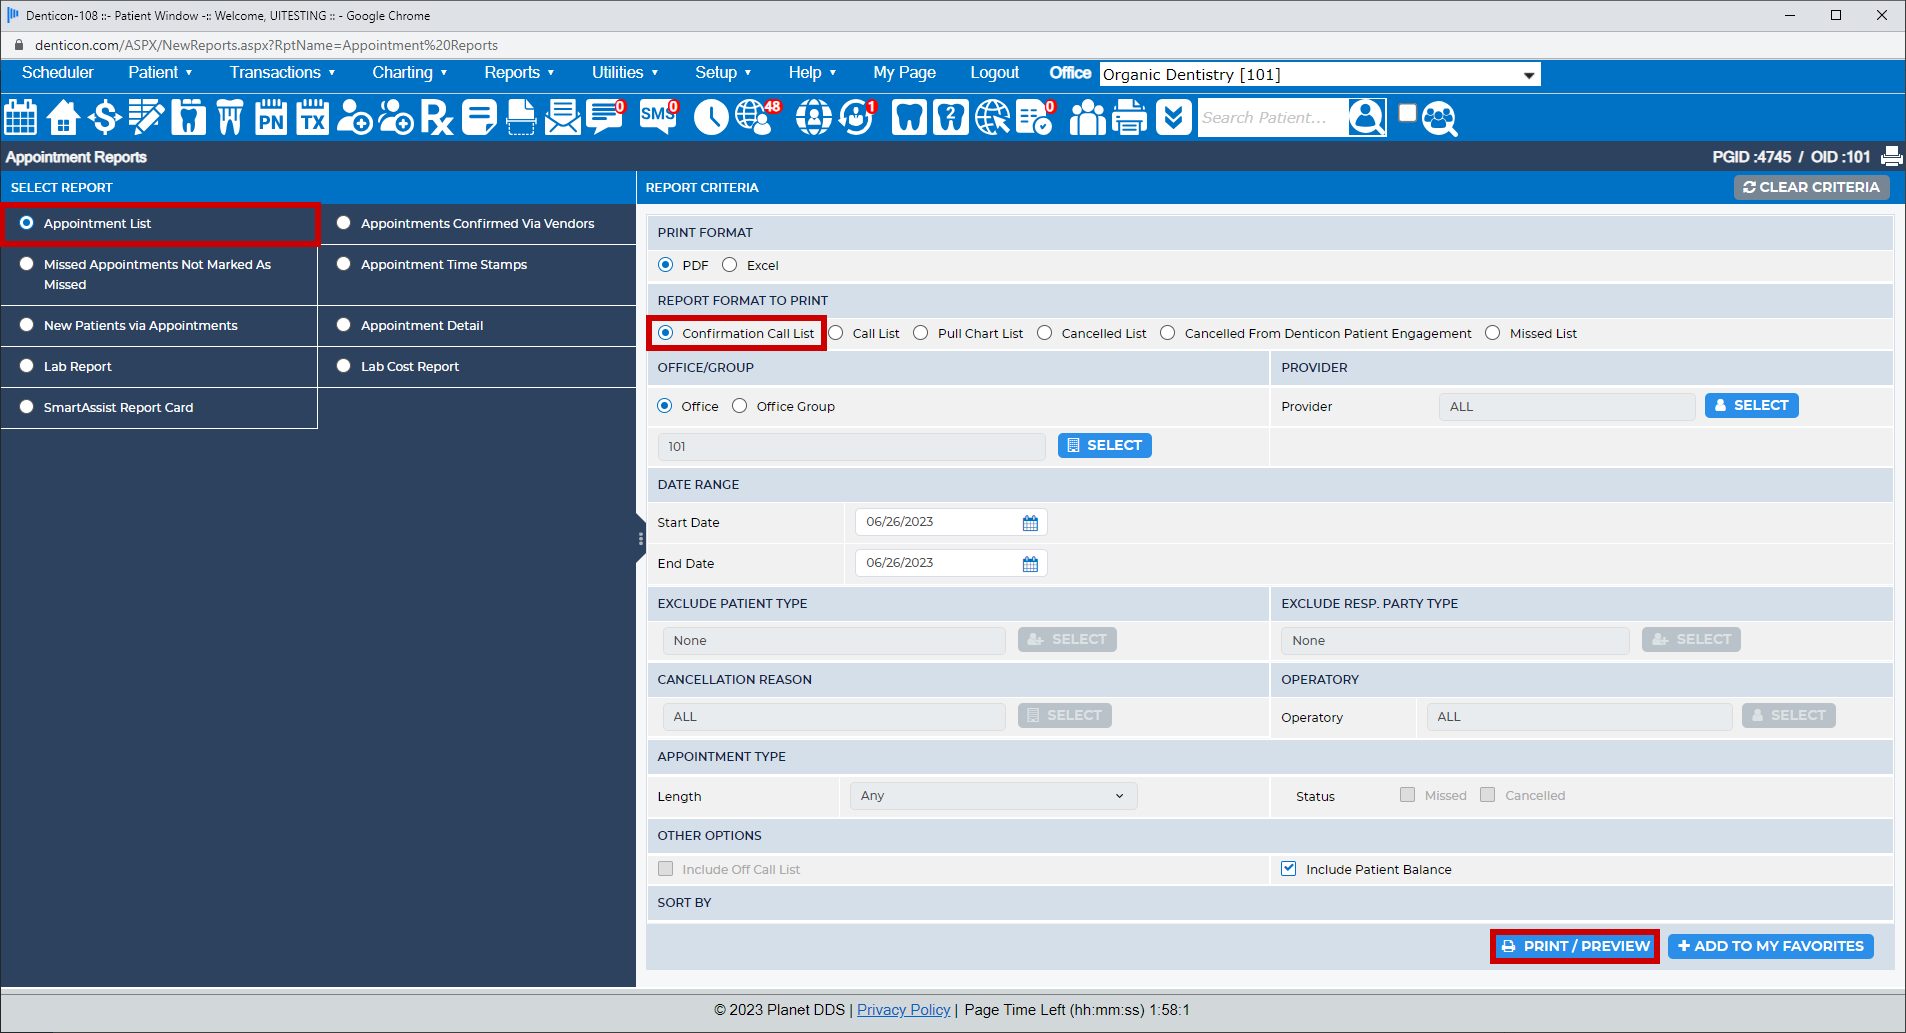Open the PN progress notes icon
Screen dimensions: 1906x1033
[271, 117]
